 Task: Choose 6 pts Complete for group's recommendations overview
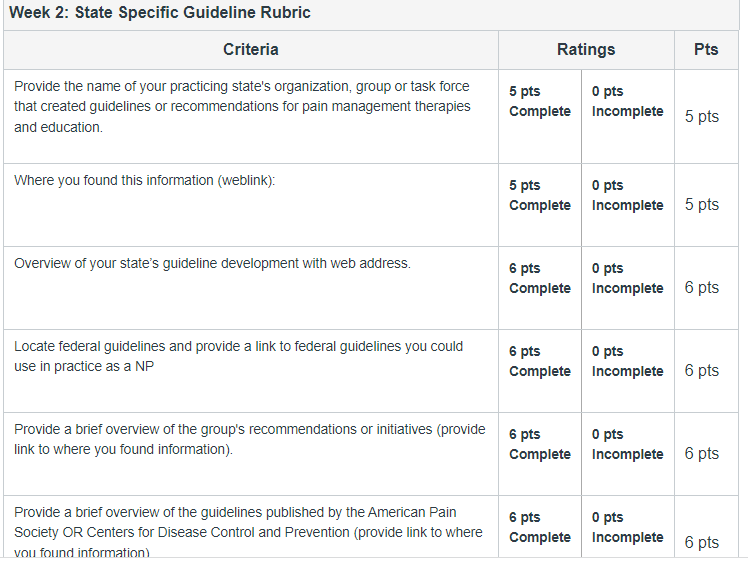[540, 444]
